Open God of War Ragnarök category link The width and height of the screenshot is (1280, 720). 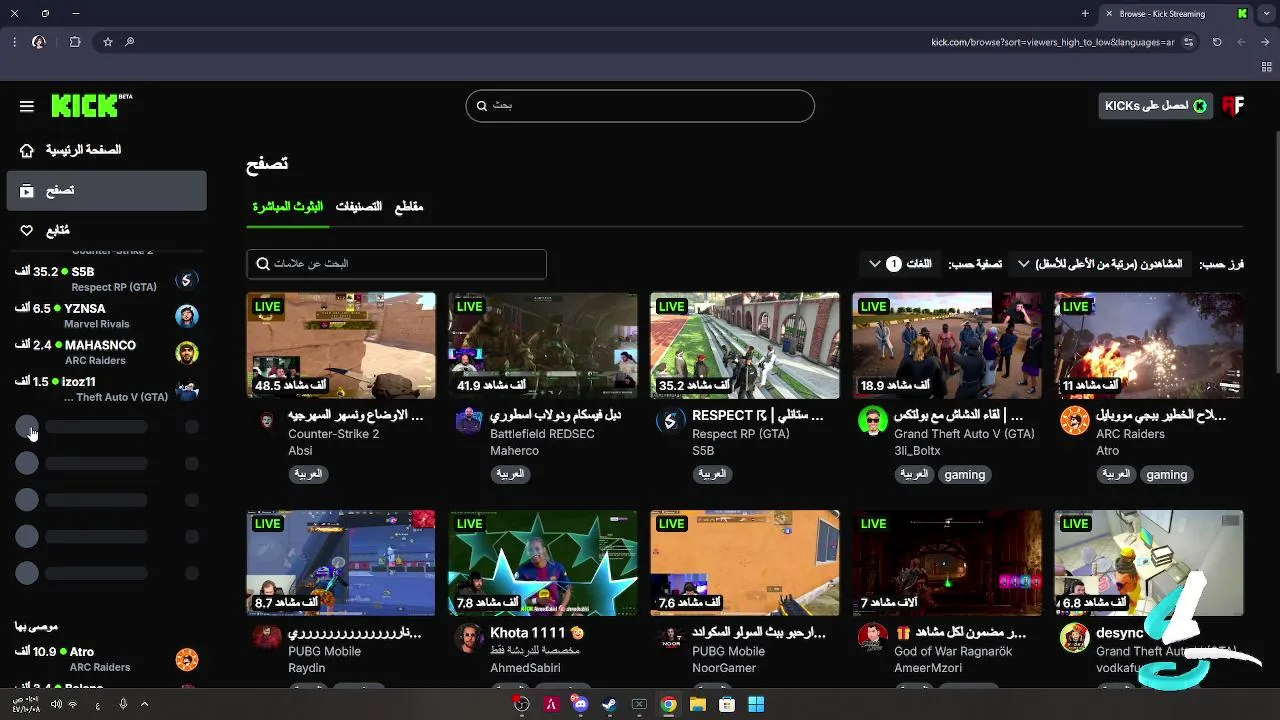click(953, 651)
